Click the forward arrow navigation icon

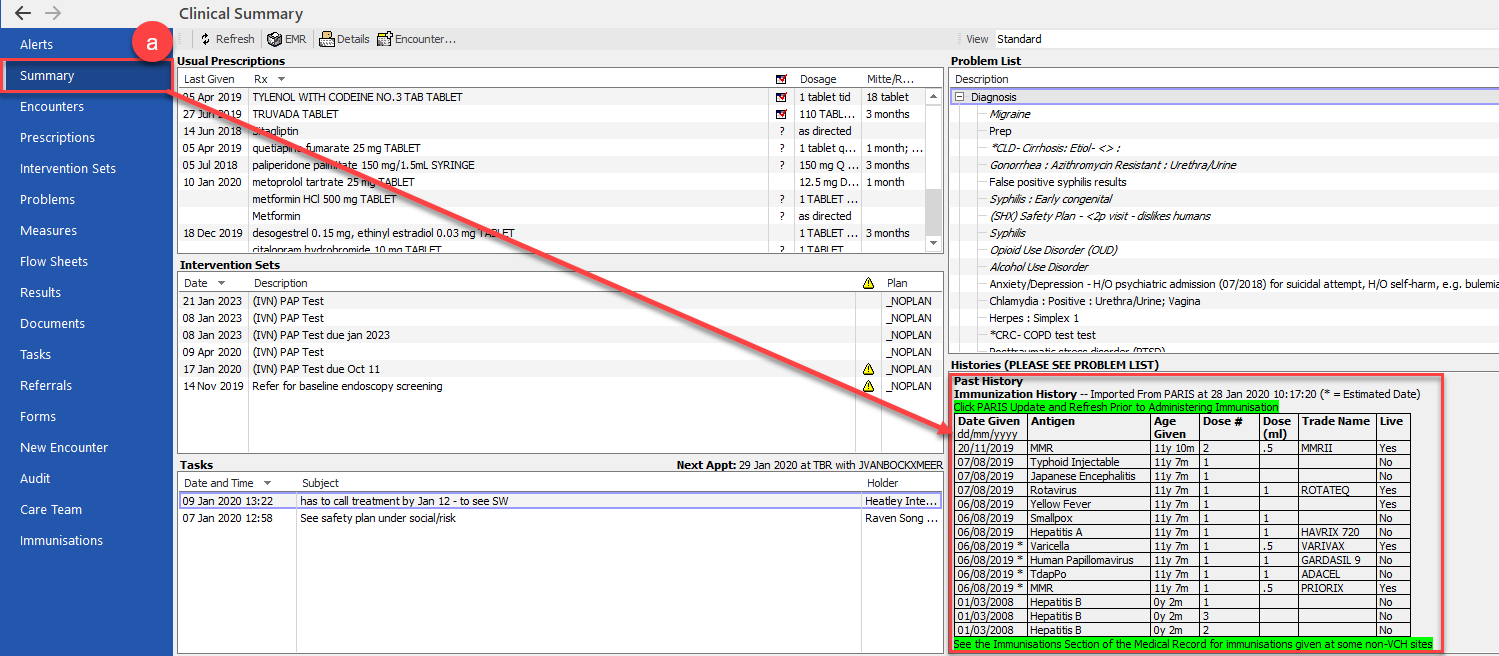(x=54, y=13)
